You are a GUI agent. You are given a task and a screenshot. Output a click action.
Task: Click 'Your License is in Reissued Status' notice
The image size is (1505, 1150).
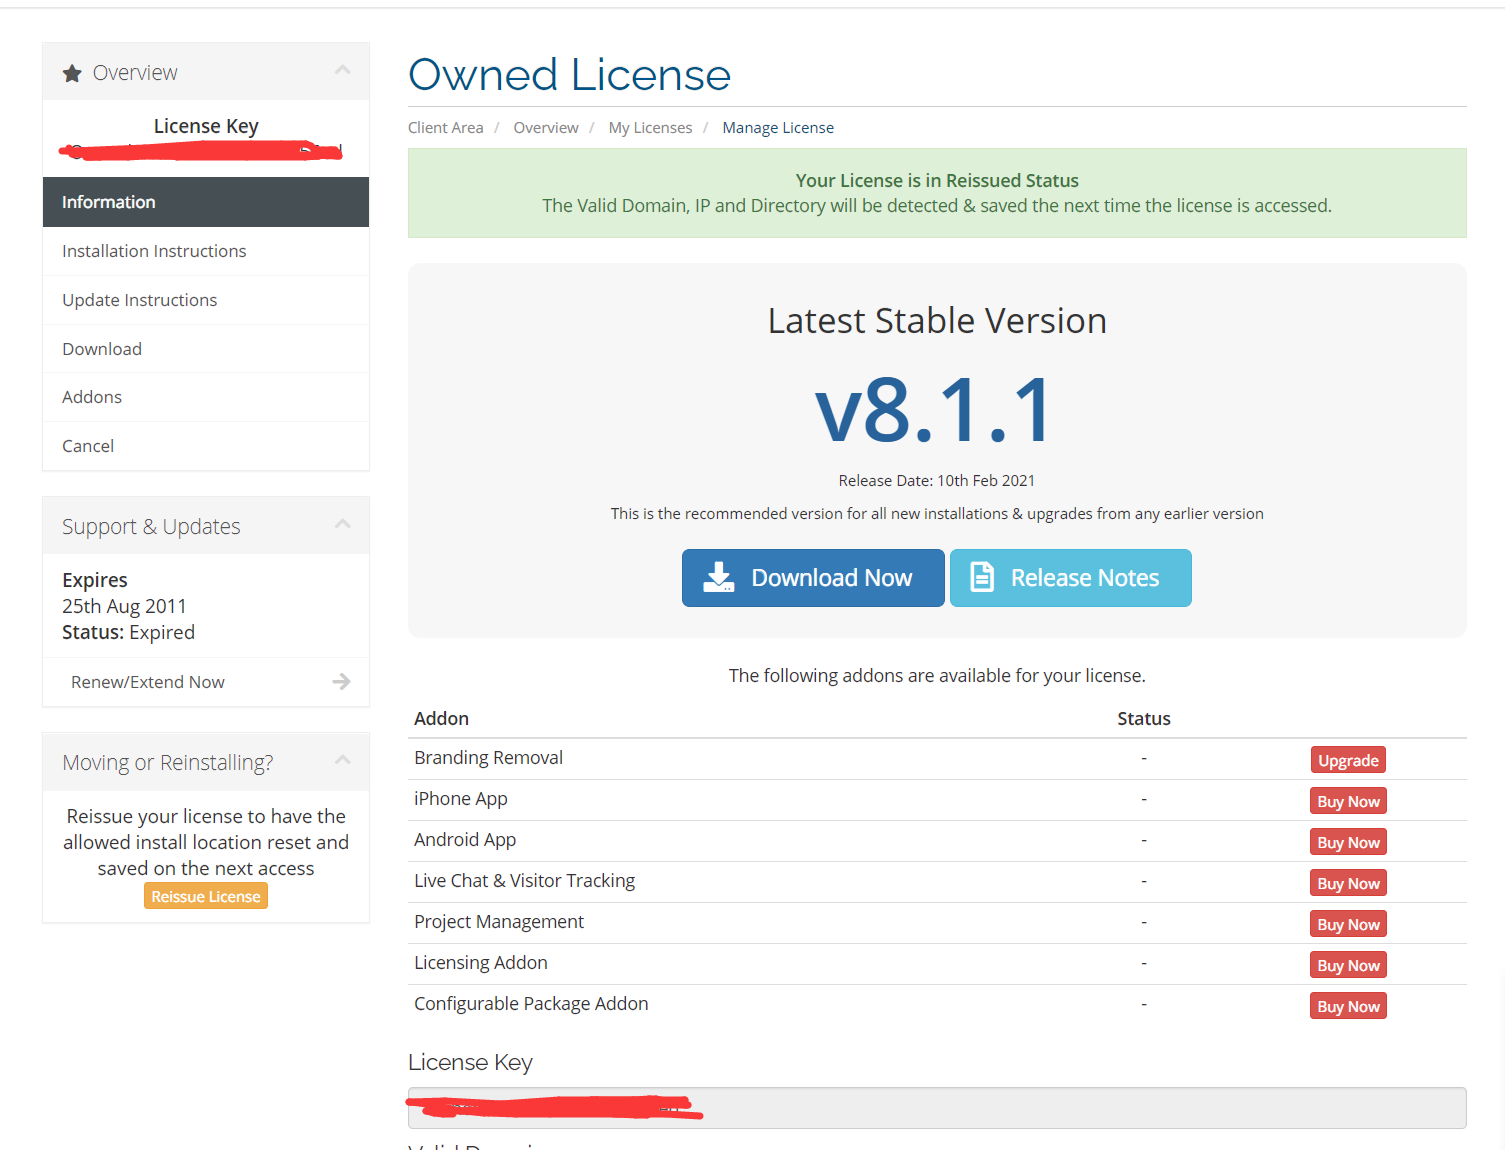(x=937, y=181)
